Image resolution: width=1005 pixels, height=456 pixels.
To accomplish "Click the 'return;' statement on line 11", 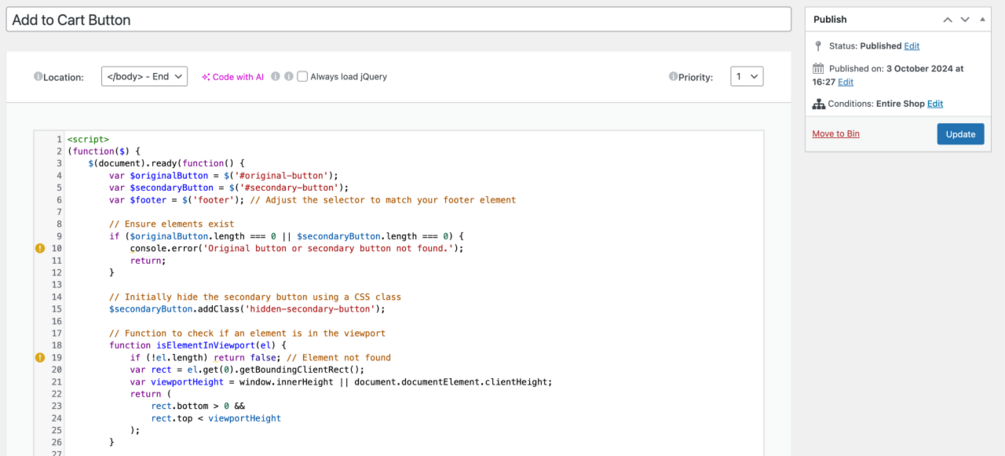I will 148,260.
